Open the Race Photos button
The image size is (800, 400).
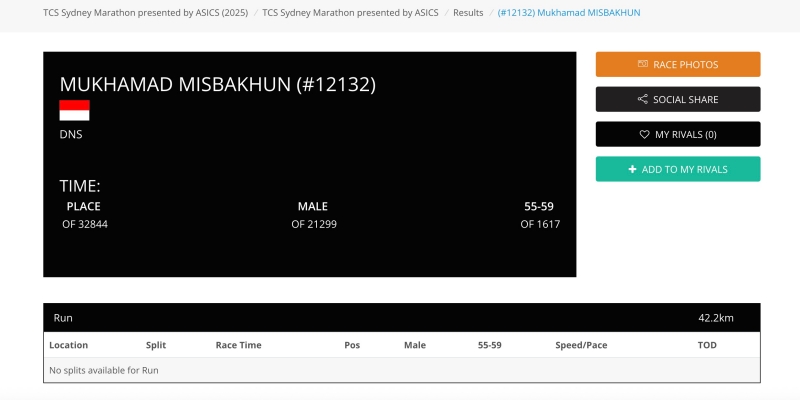678,65
